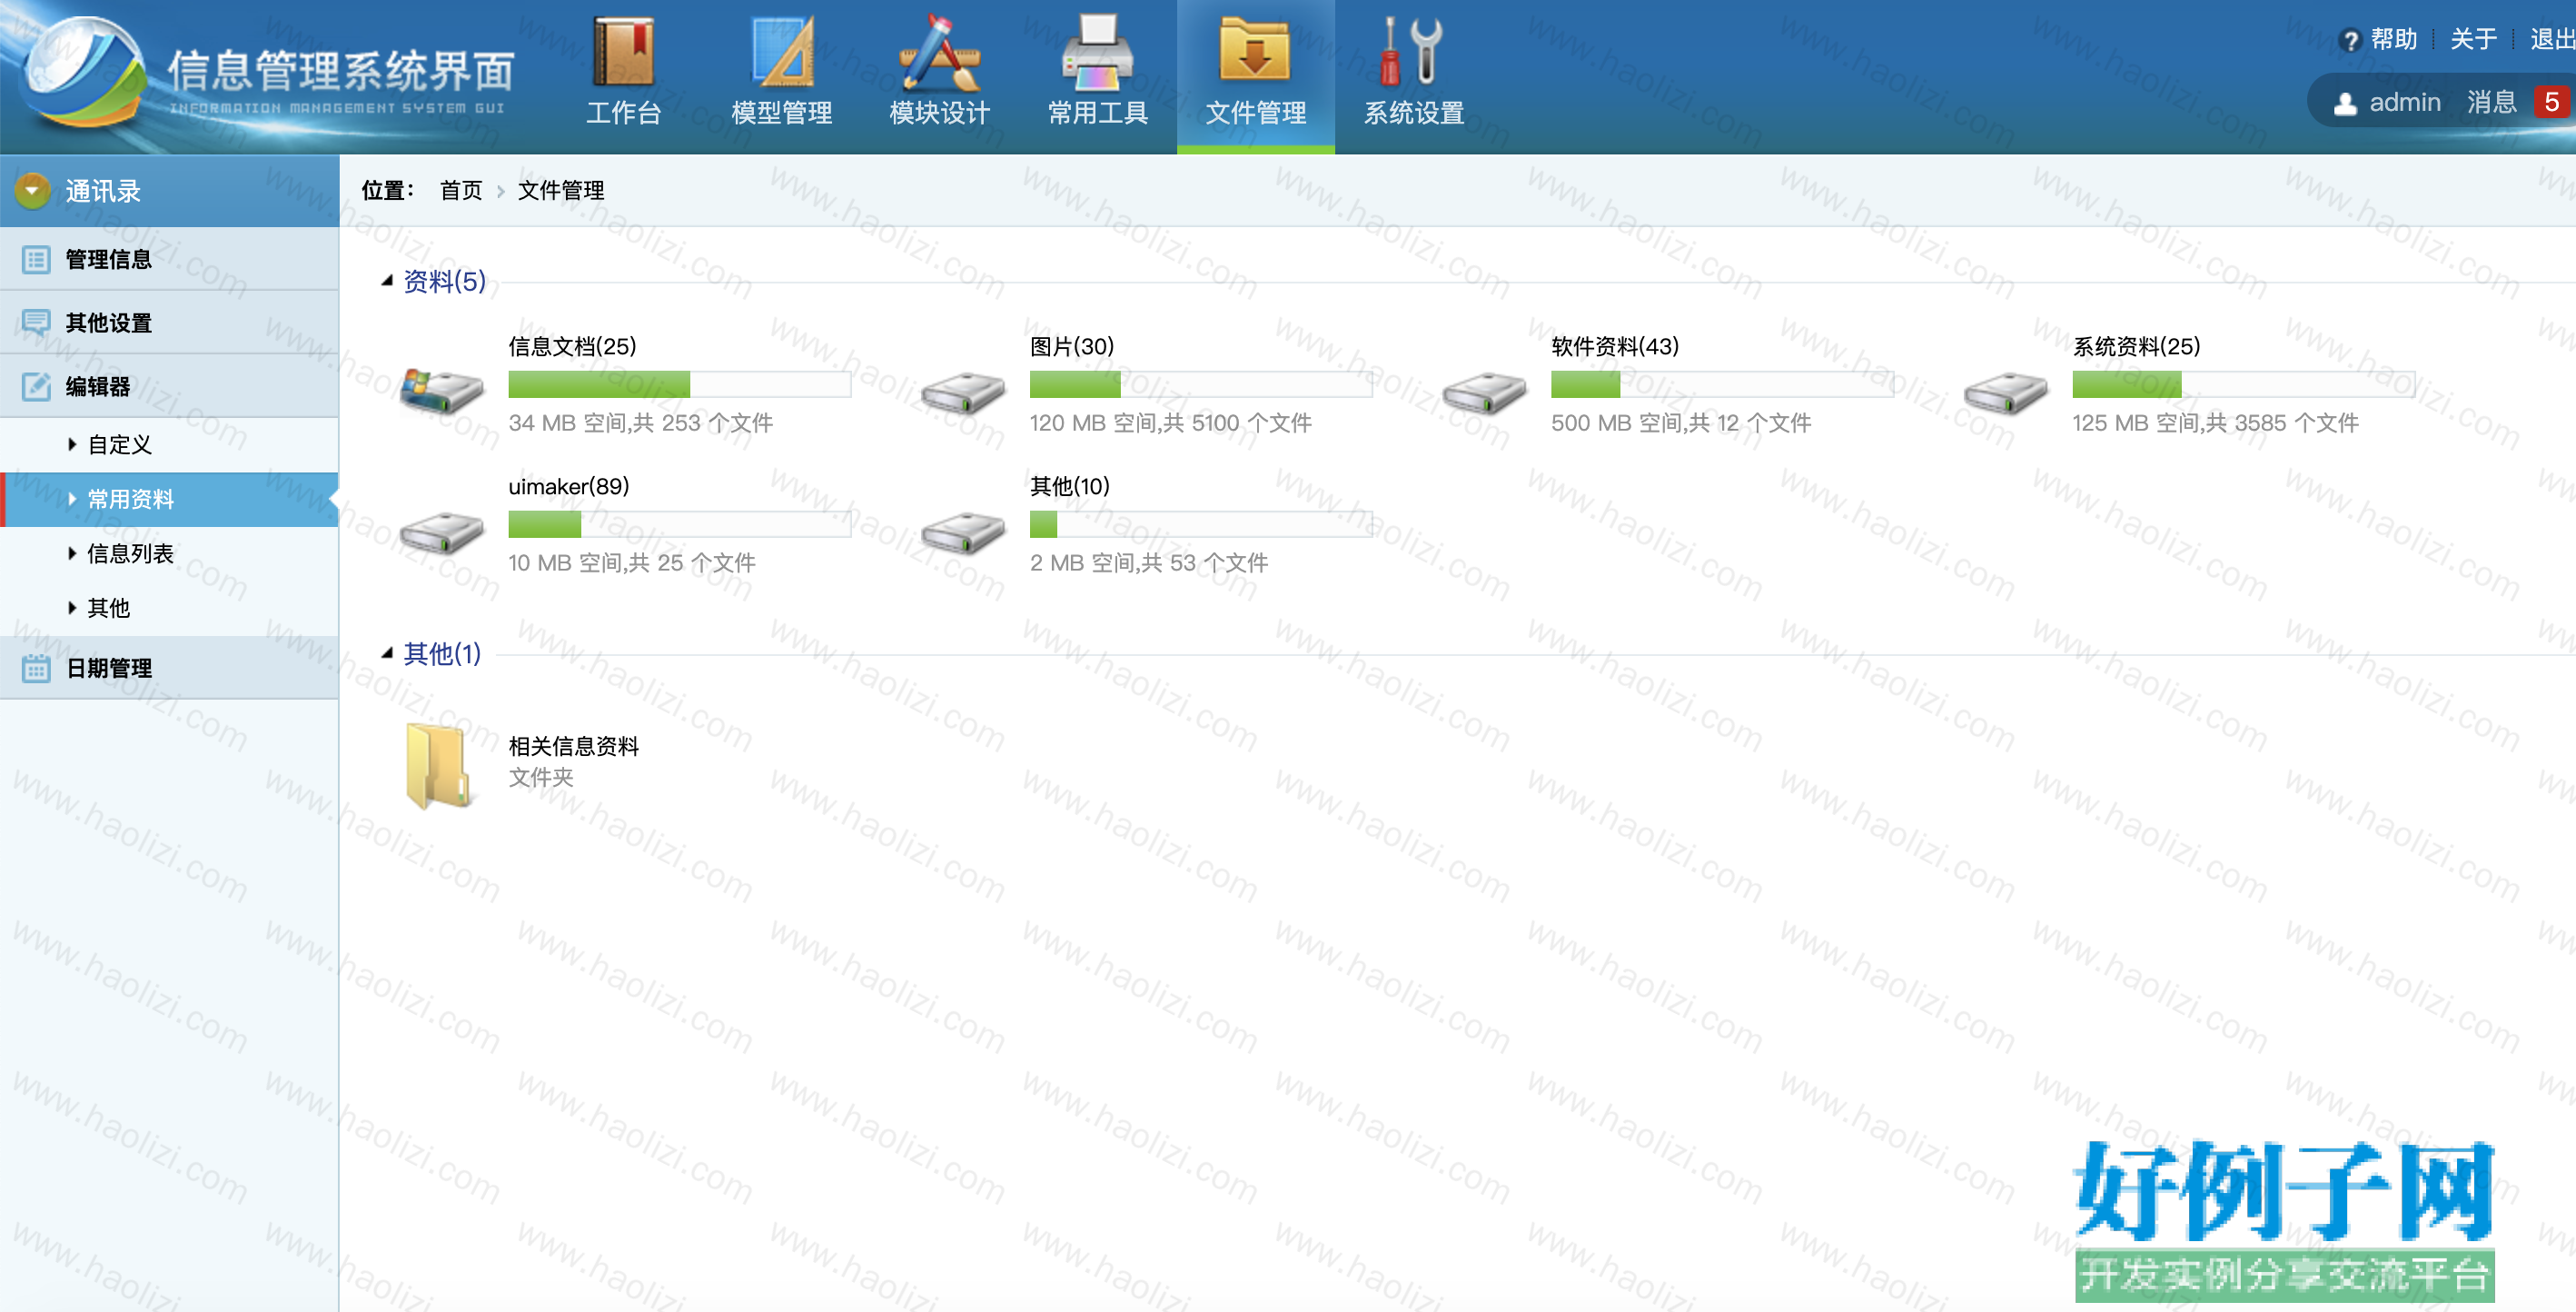
Task: Click the 通讯录 round arrow icon
Action: point(33,190)
